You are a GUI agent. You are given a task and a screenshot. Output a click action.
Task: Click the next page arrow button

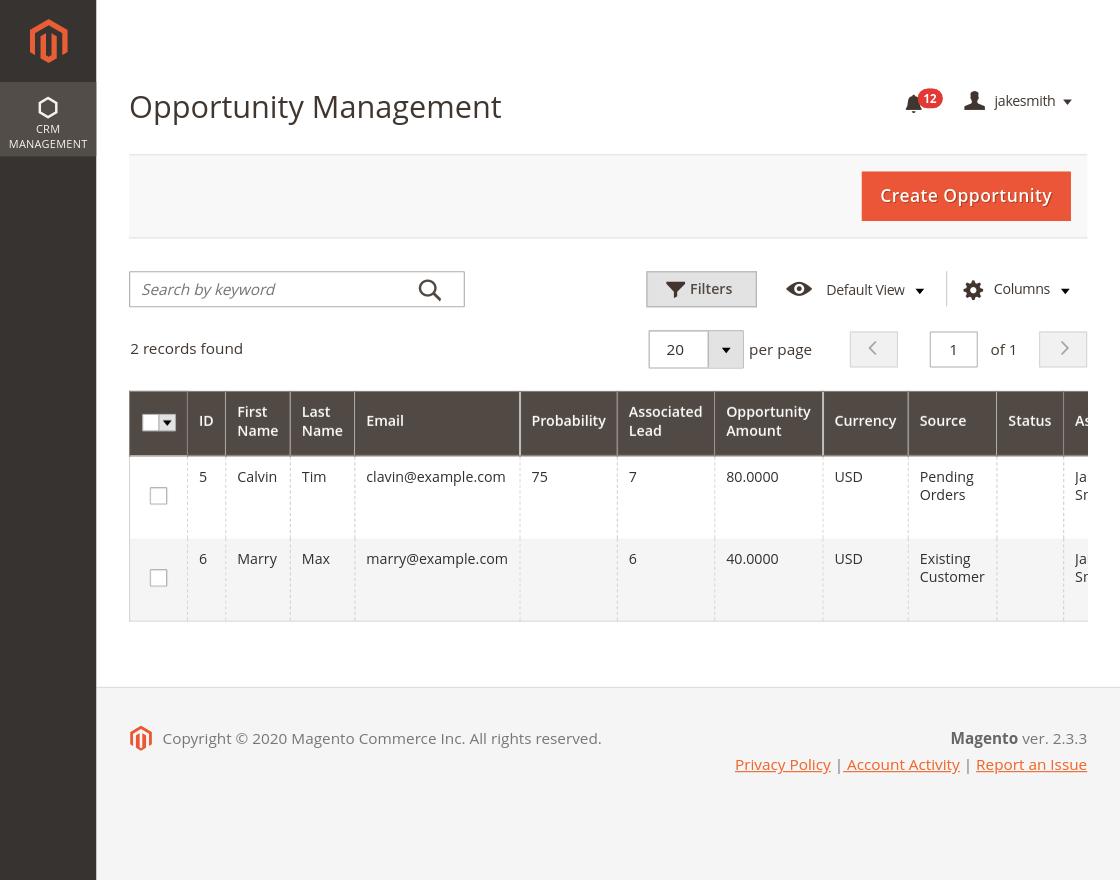pos(1062,349)
